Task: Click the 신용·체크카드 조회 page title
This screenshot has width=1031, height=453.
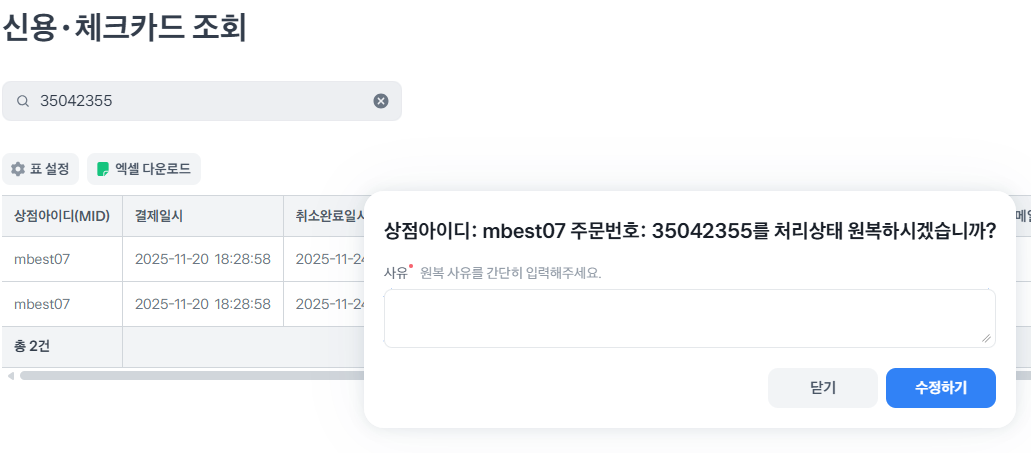Action: [124, 27]
